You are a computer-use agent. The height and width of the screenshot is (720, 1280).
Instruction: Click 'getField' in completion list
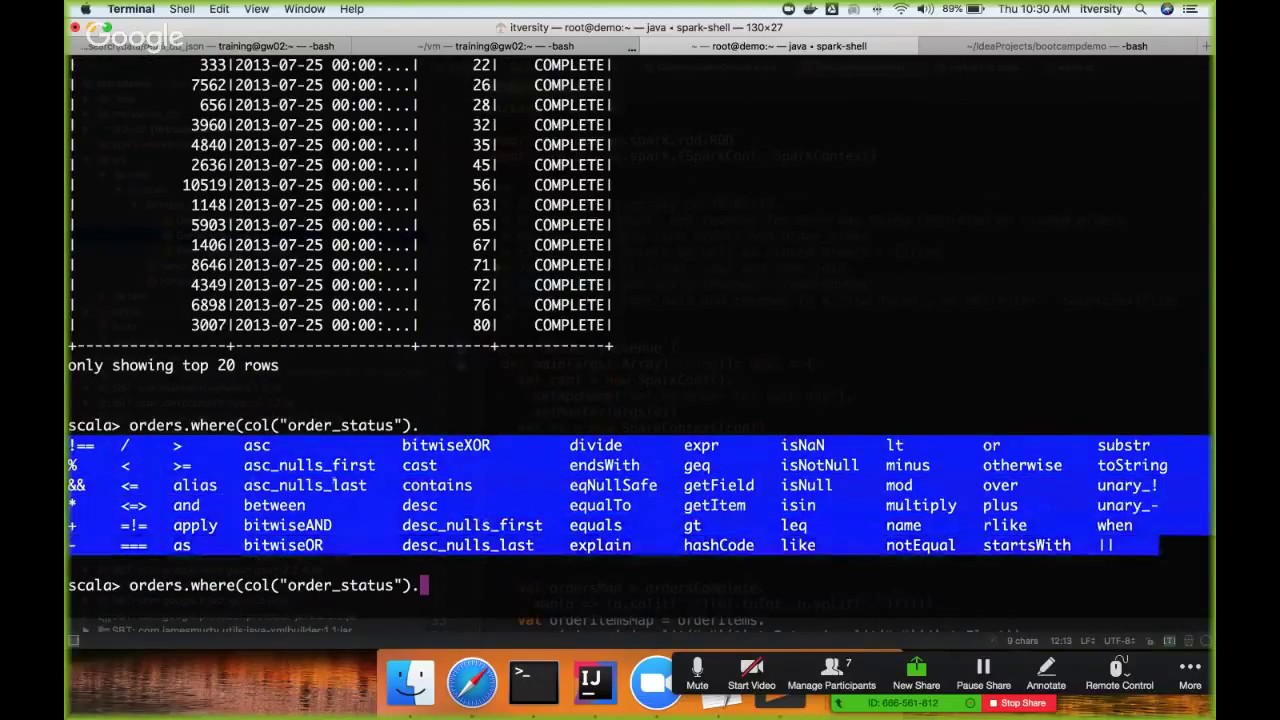tap(719, 485)
